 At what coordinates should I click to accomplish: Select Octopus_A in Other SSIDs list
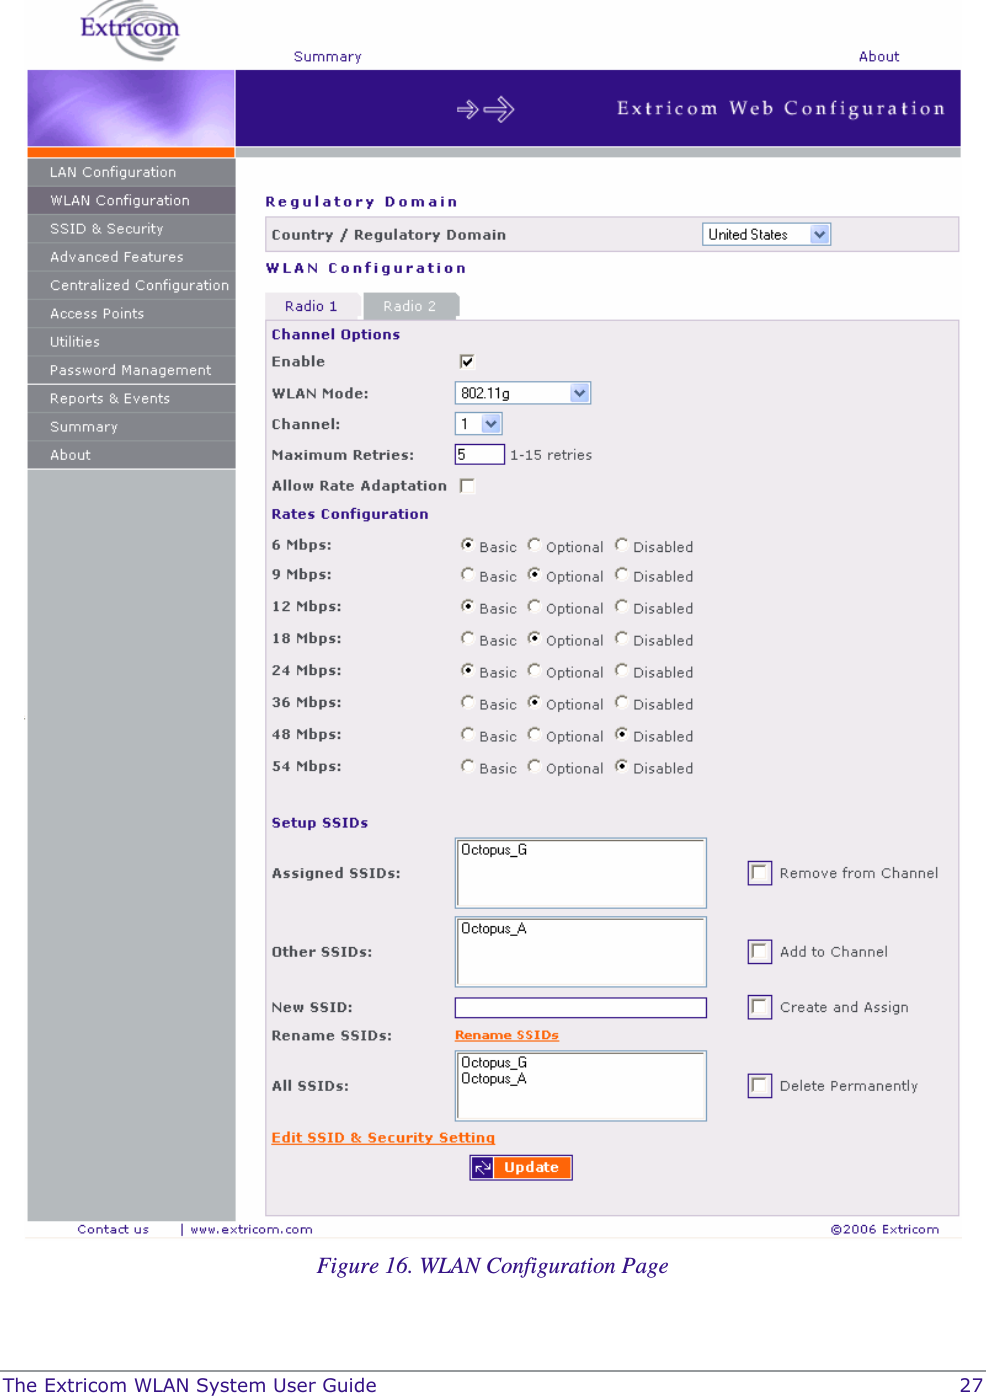pos(494,929)
